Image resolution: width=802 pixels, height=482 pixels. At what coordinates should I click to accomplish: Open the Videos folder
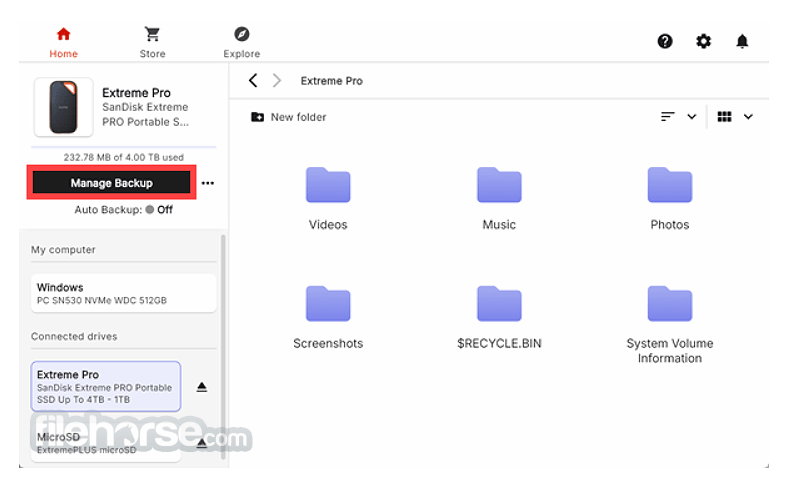[328, 199]
